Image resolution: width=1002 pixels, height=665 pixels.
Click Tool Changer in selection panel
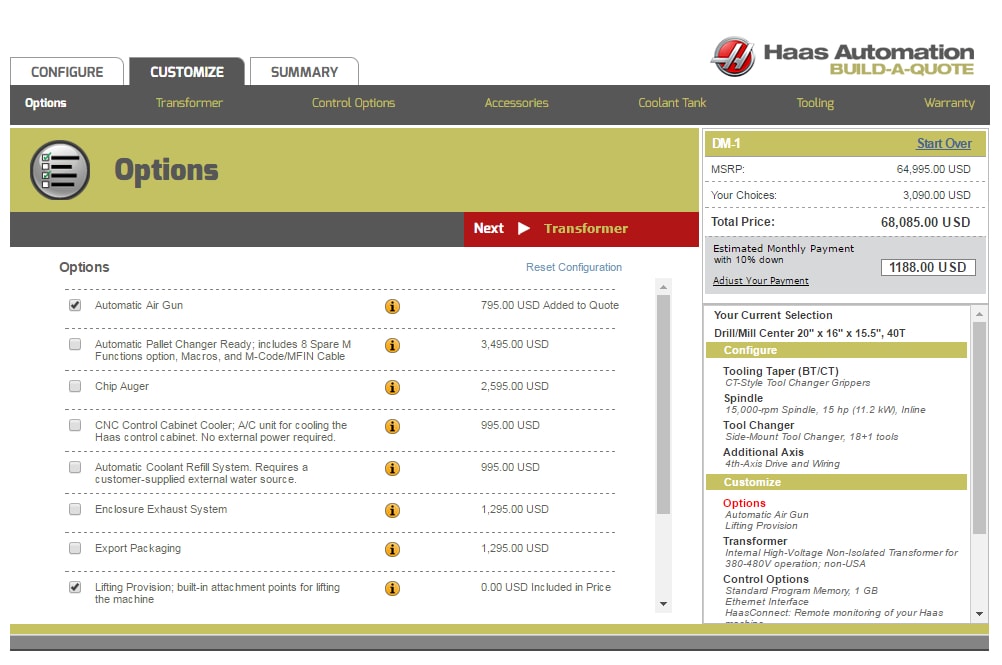click(x=759, y=425)
